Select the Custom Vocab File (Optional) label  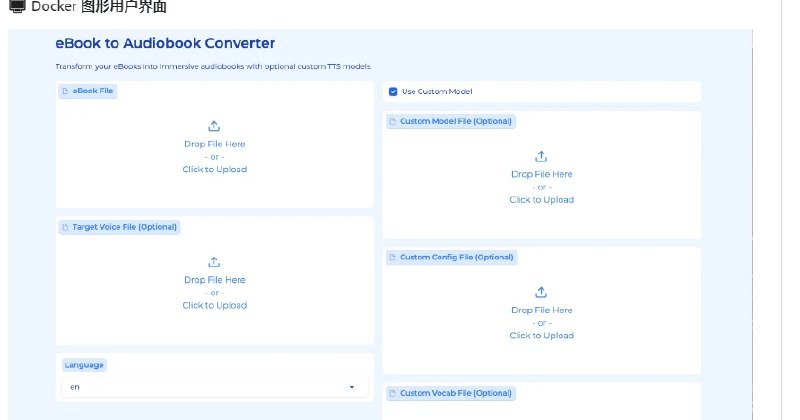coord(456,393)
